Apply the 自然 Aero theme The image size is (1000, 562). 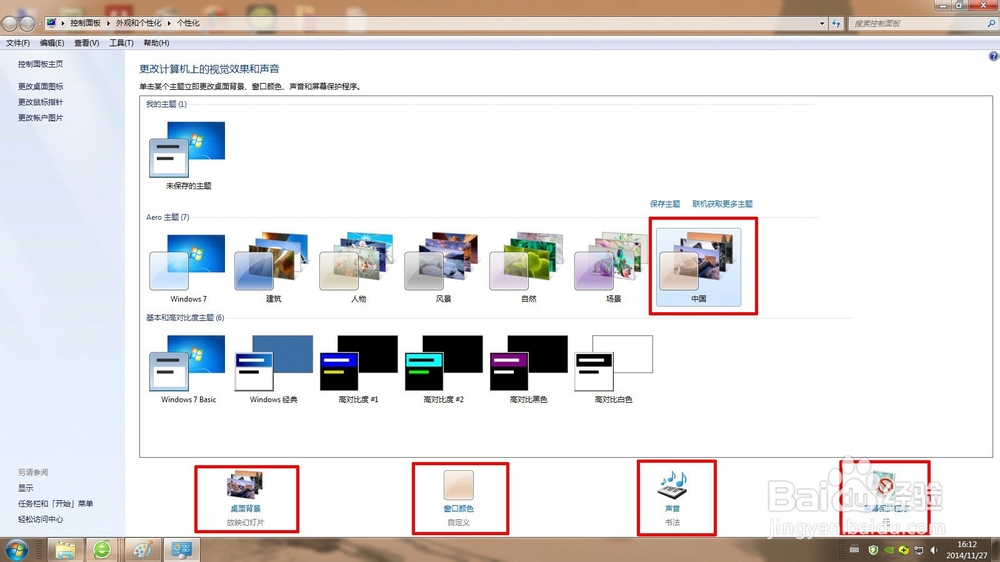pyautogui.click(x=528, y=269)
